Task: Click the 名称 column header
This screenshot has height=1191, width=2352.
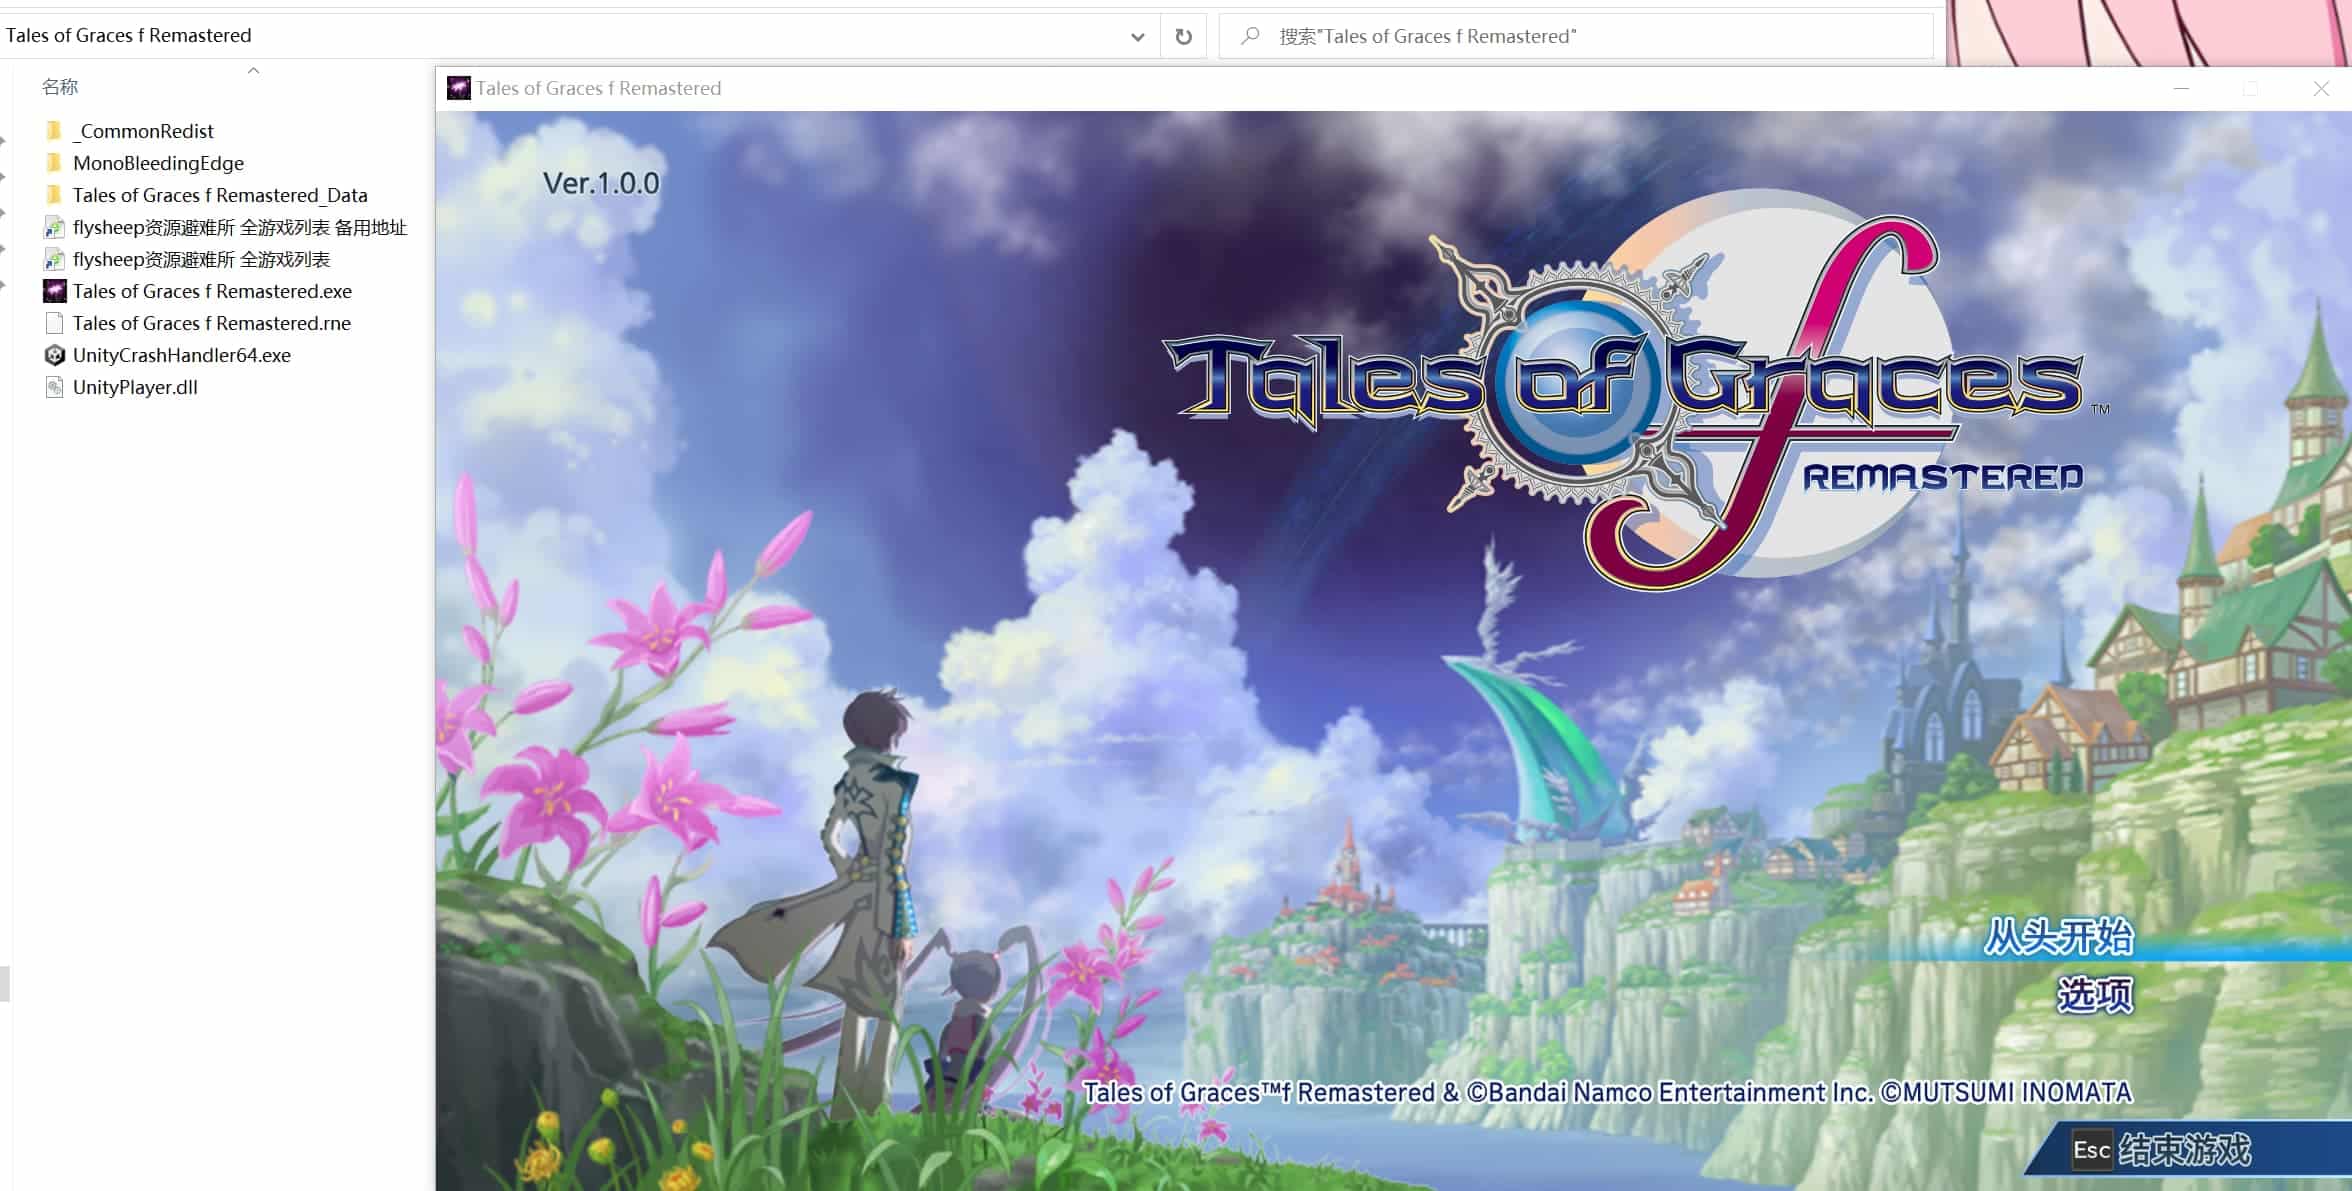Action: pos(60,87)
